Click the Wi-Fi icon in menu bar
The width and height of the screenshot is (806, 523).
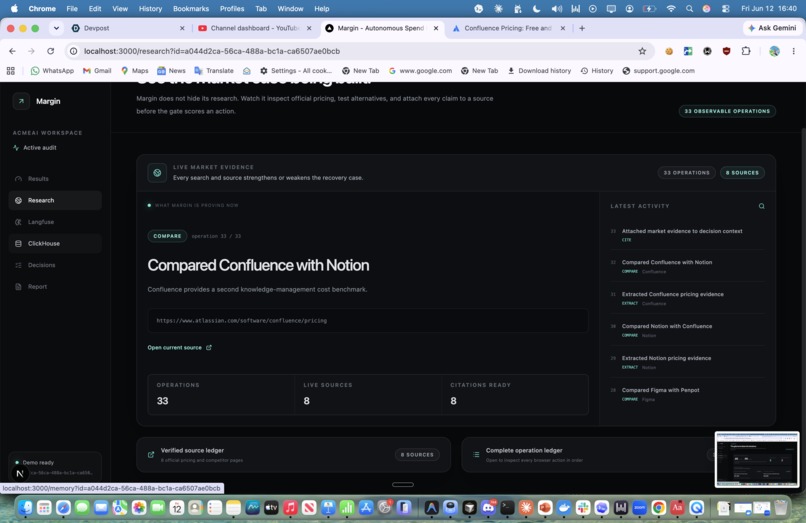671,8
